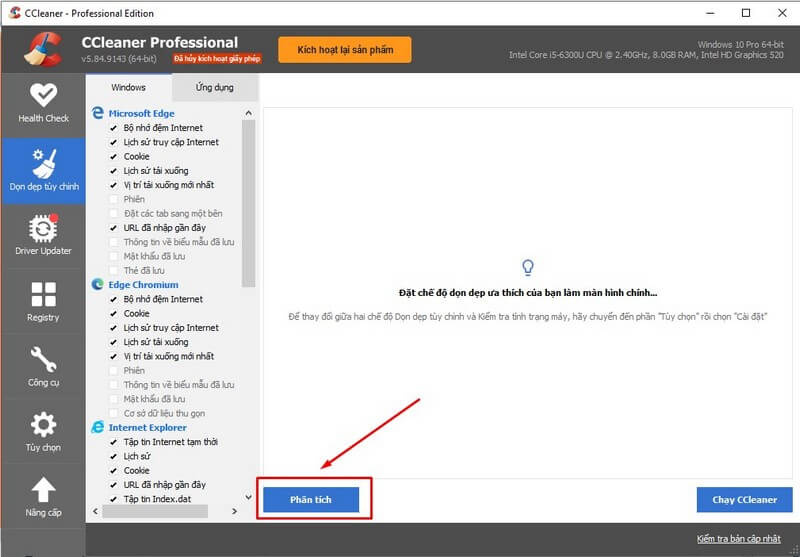Viewport: 800px width, 557px height.
Task: Open the Driver Updater icon
Action: pyautogui.click(x=43, y=228)
